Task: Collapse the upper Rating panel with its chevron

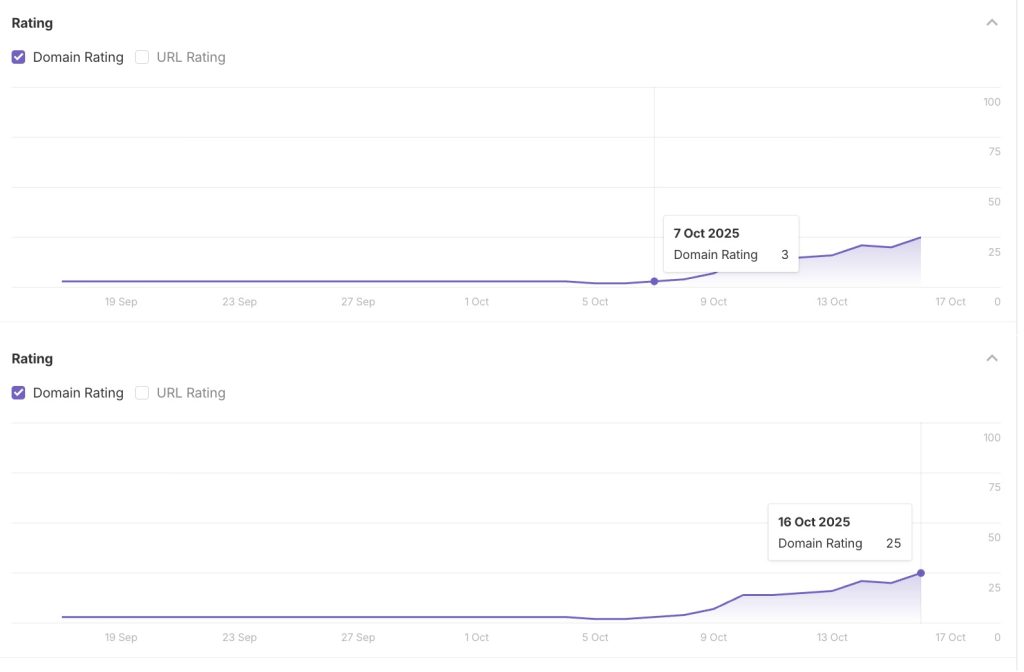Action: click(x=992, y=22)
